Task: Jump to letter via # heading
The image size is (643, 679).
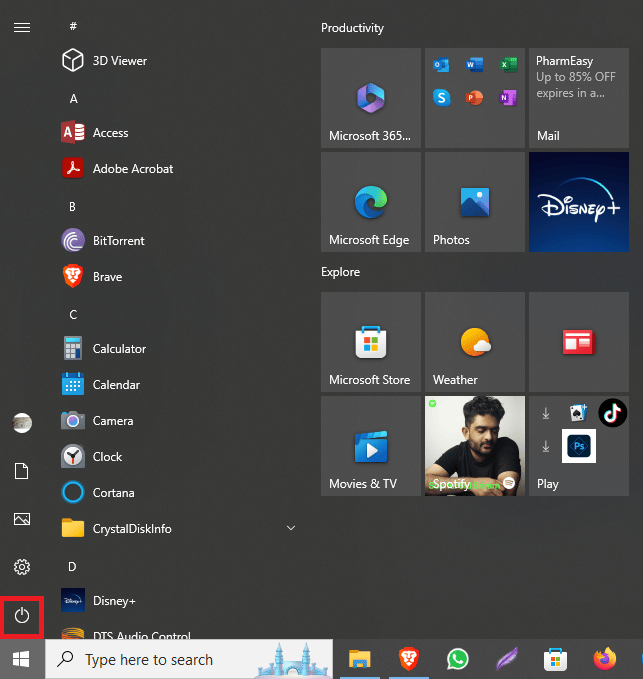Action: click(x=73, y=26)
